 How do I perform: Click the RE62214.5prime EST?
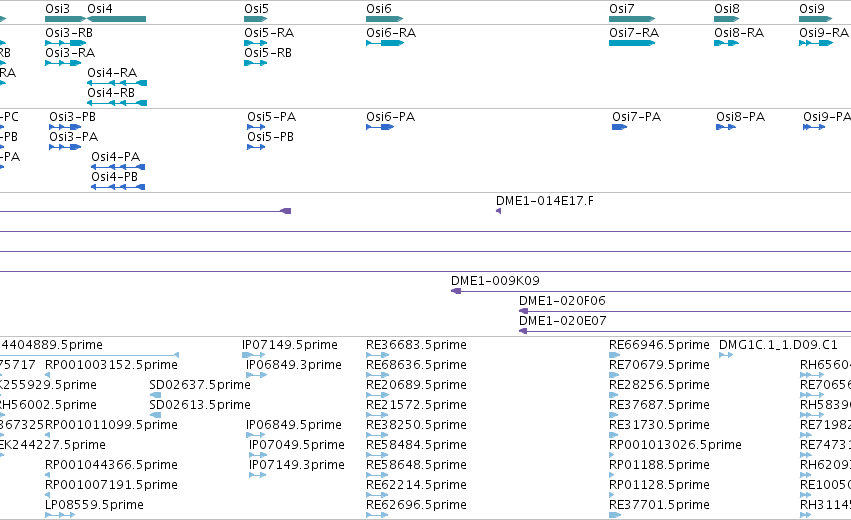377,495
